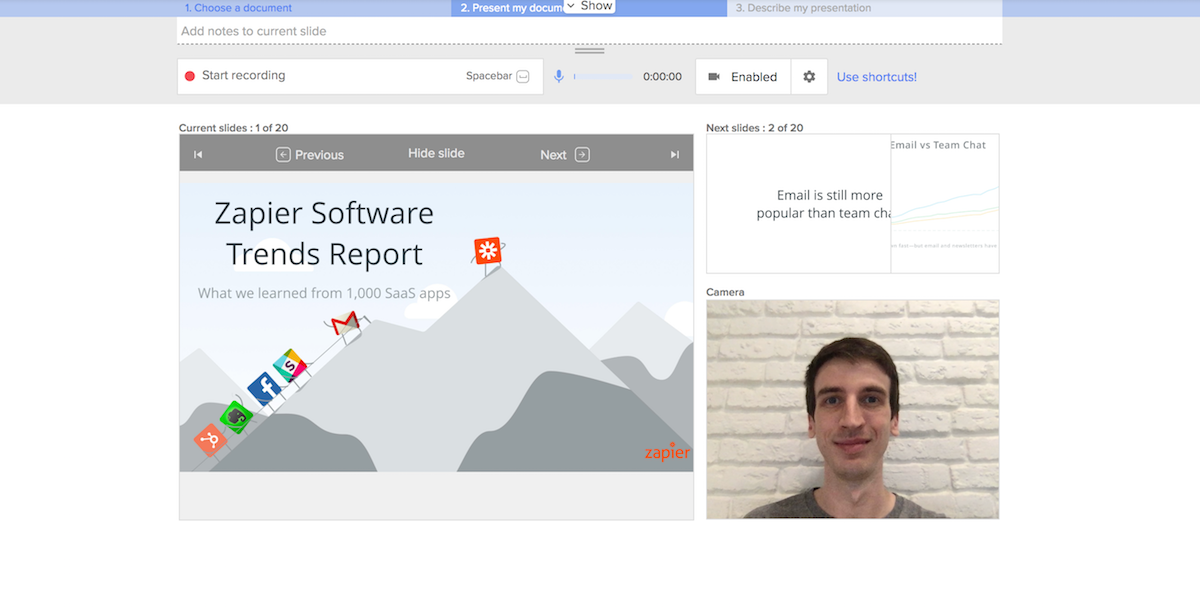The image size is (1200, 609).
Task: Advance to the Next slide
Action: coord(565,154)
